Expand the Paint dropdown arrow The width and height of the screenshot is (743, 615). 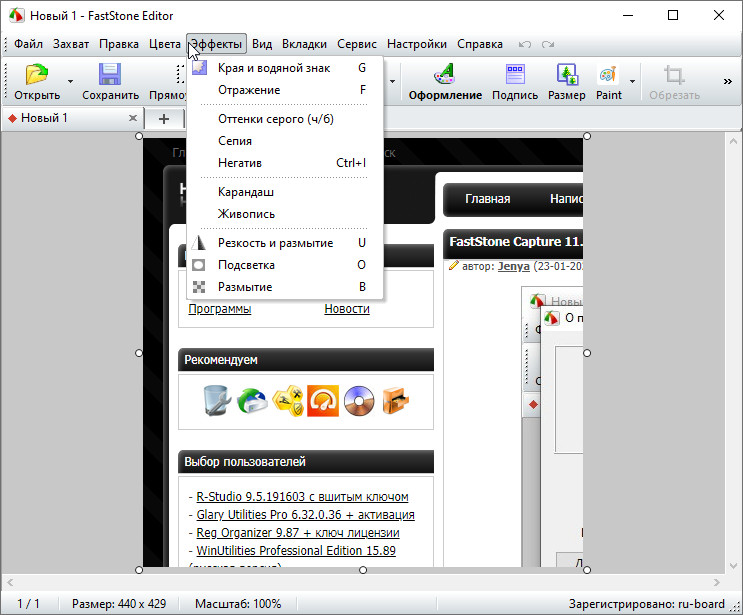632,82
